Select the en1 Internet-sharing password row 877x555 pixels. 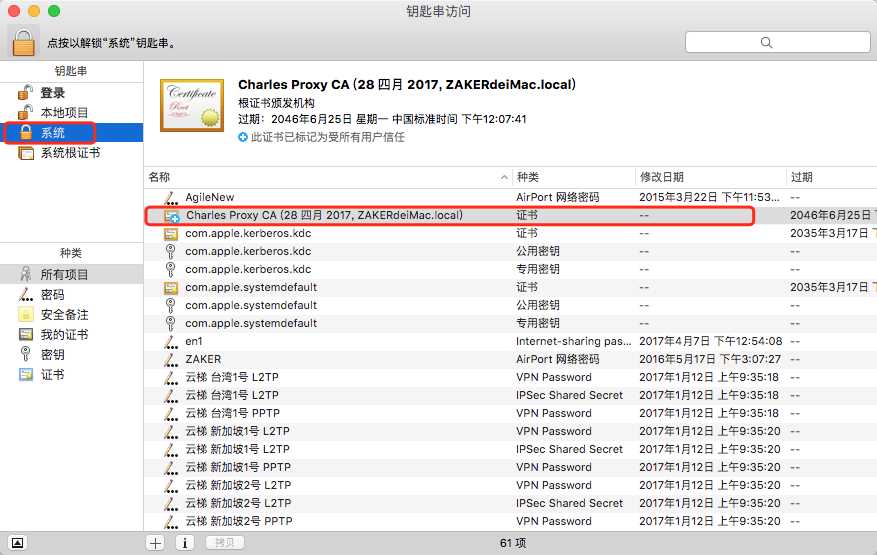[x=510, y=341]
